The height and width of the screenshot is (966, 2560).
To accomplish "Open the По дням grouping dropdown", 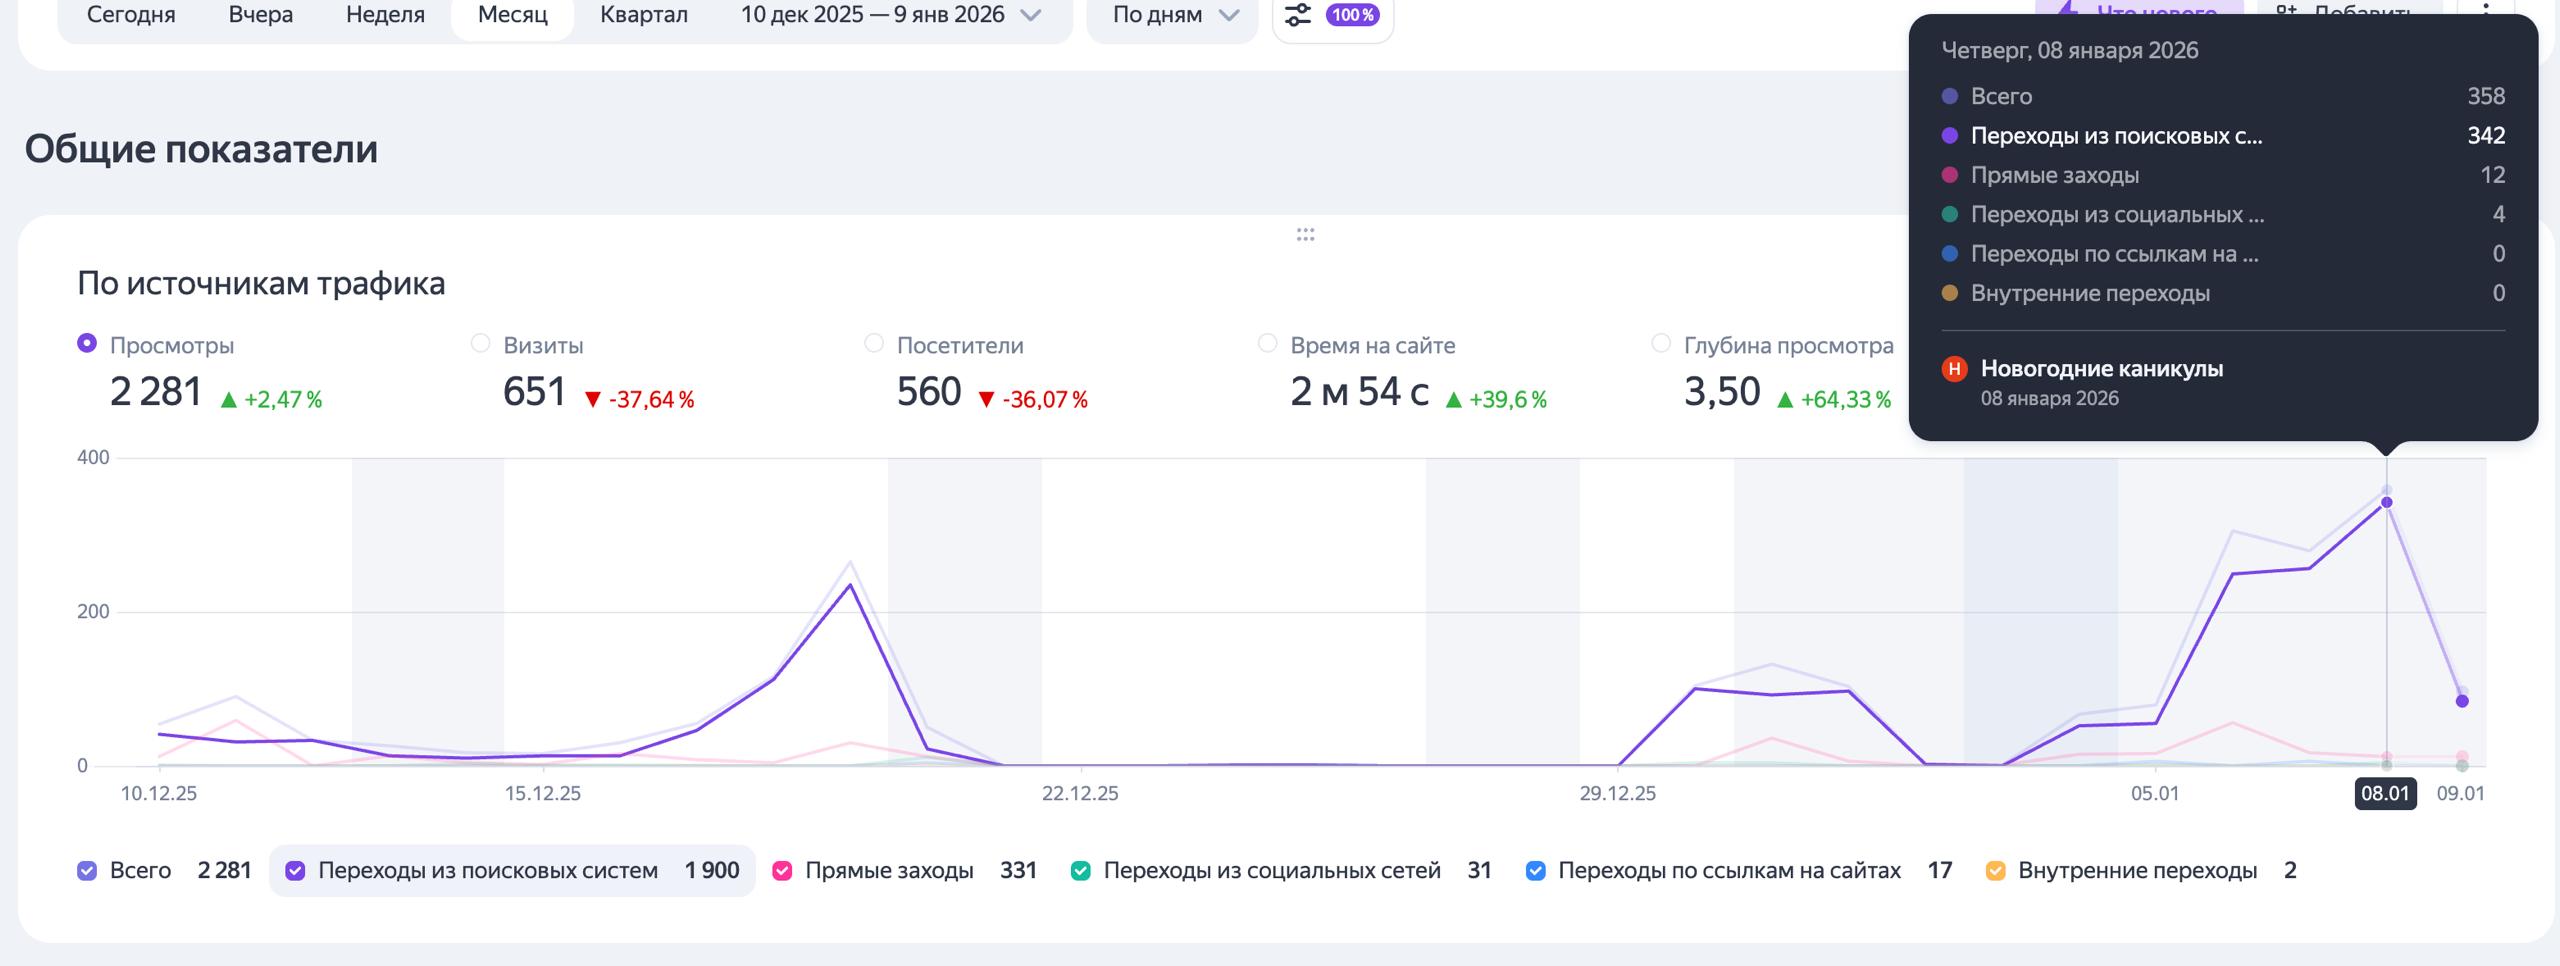I will (1174, 15).
